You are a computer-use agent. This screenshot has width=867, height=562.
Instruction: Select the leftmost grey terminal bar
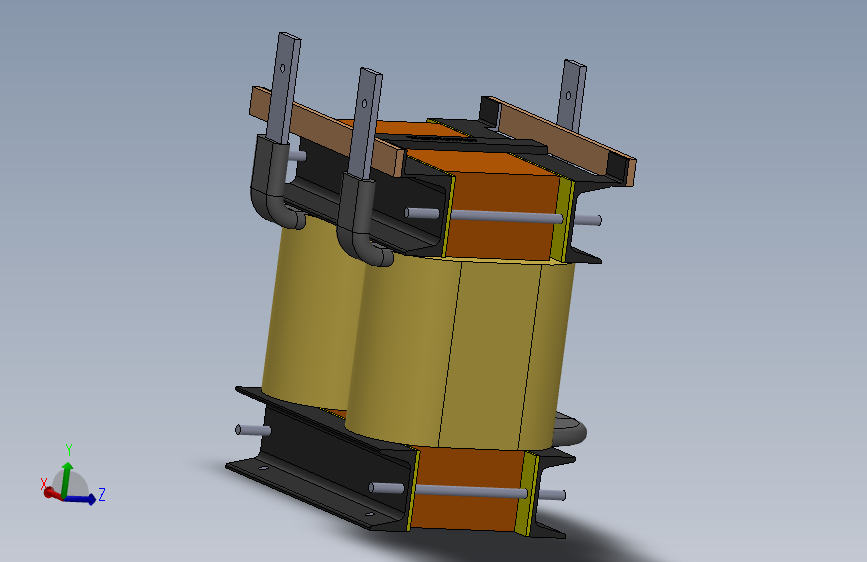(x=283, y=89)
